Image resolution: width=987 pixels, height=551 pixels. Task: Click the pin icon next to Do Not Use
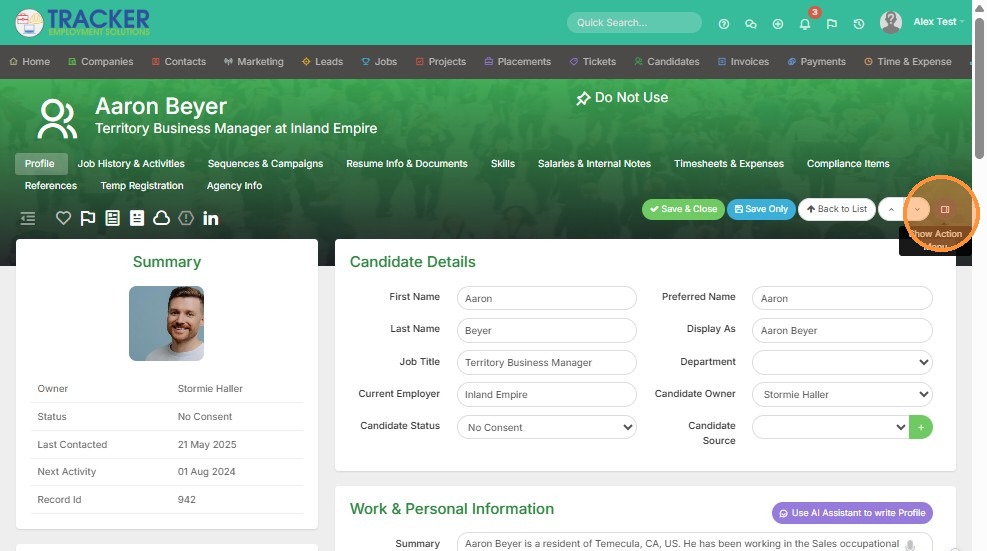coord(583,98)
